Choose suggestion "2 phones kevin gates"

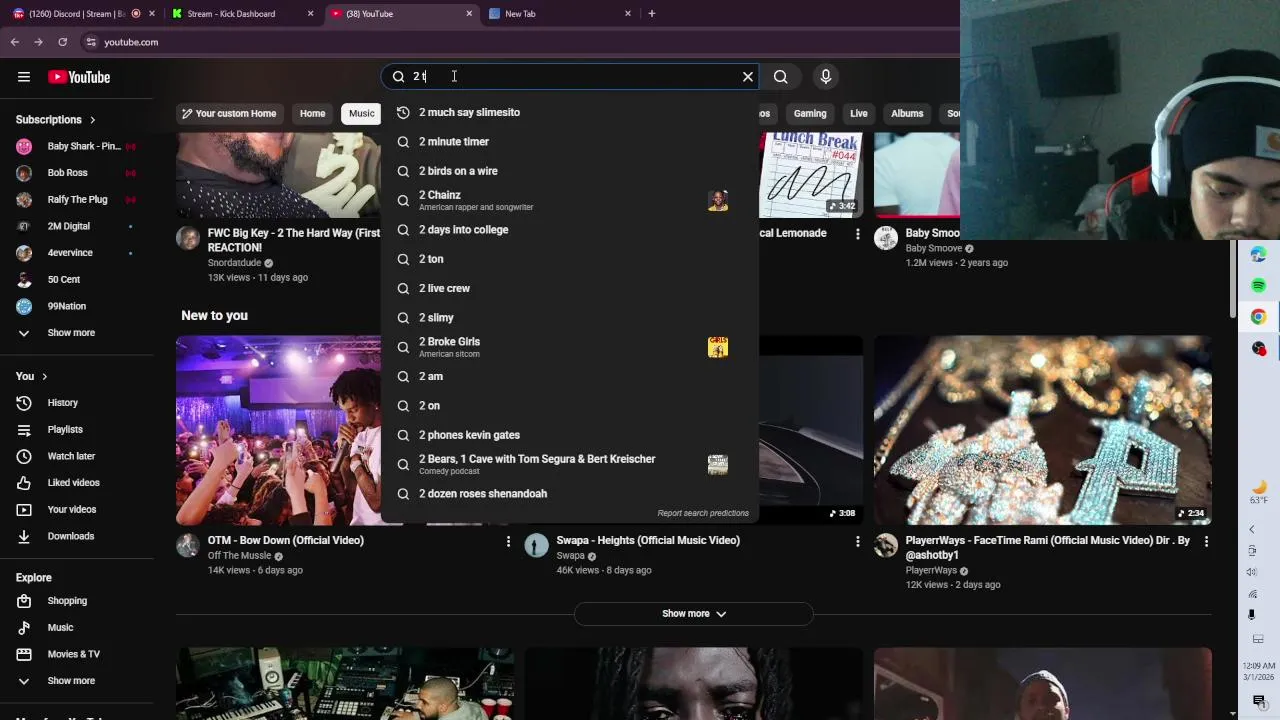tap(568, 435)
